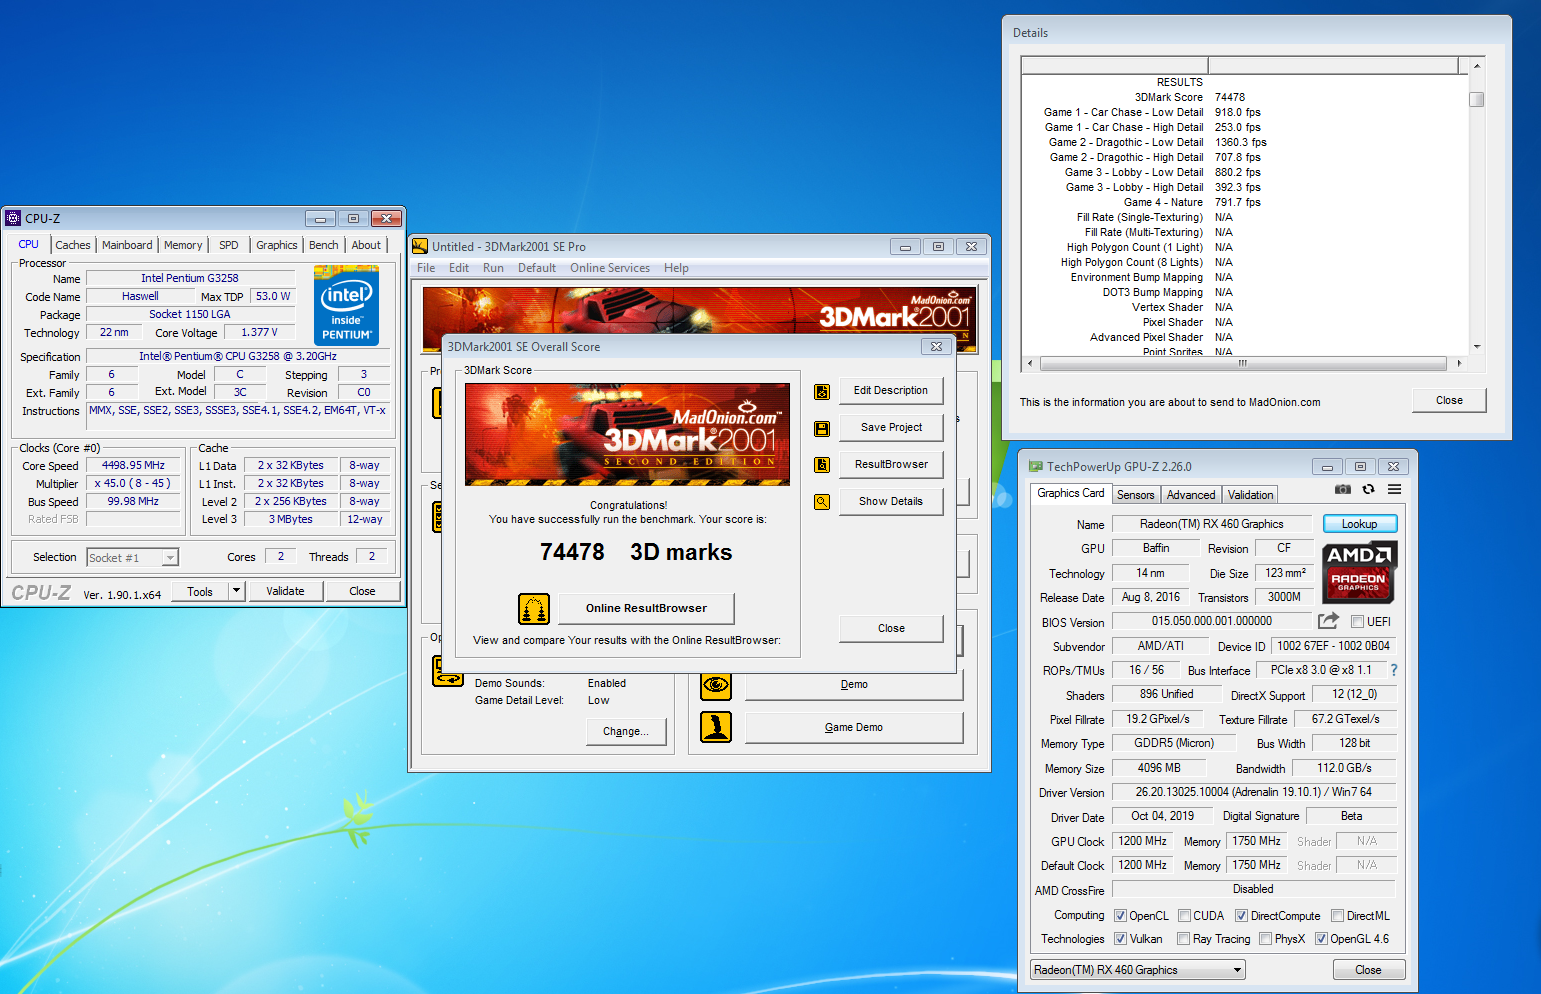Open the Validation tab in GPU-Z
The width and height of the screenshot is (1541, 994).
1250,494
